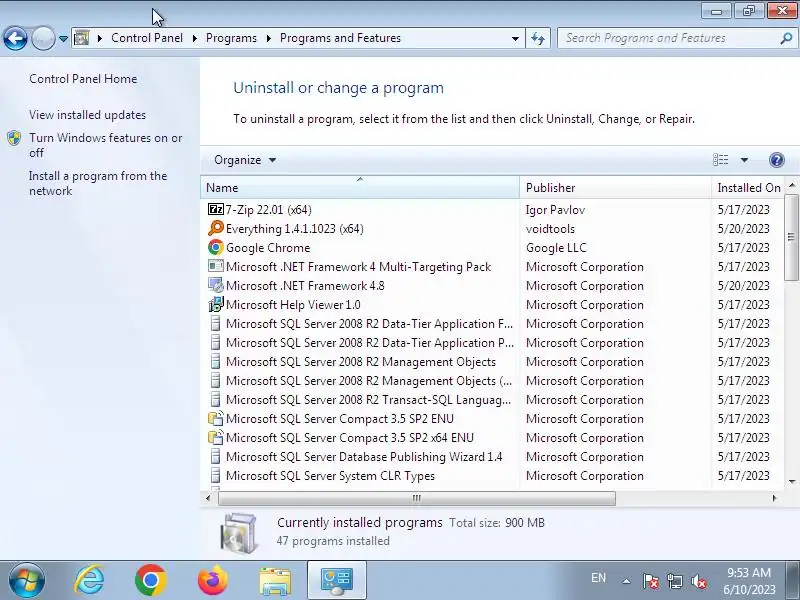The height and width of the screenshot is (600, 800).
Task: Click Programs and Features in breadcrumb
Action: [340, 38]
